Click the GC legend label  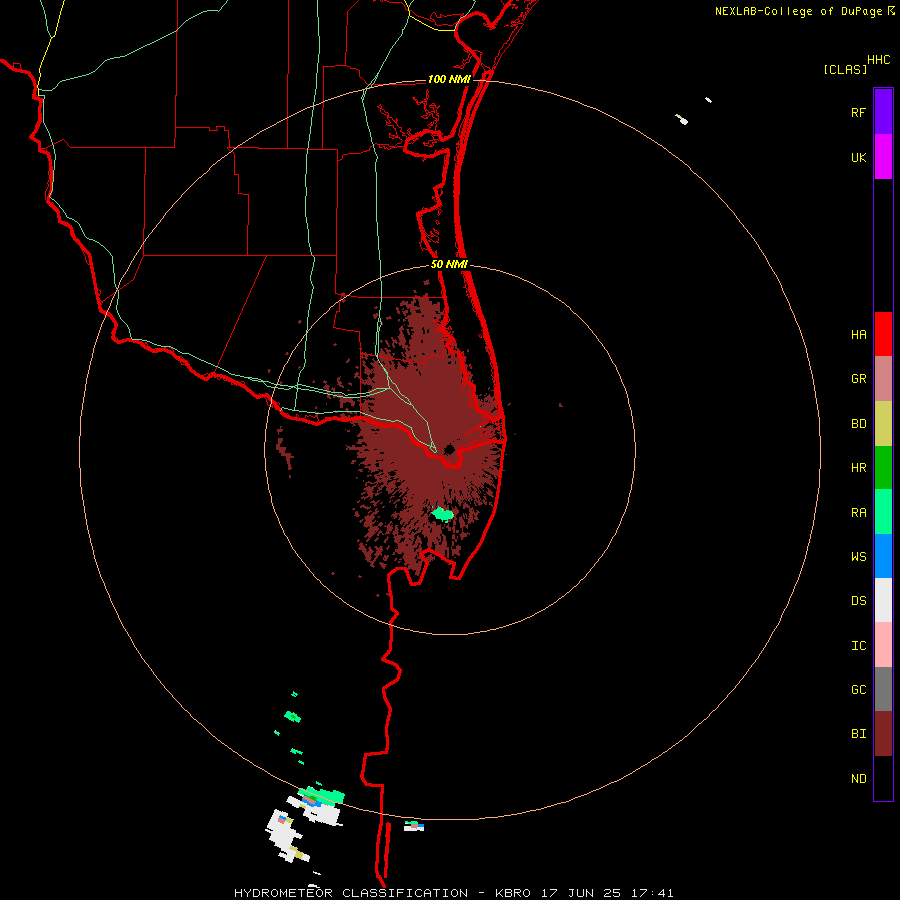pyautogui.click(x=858, y=690)
